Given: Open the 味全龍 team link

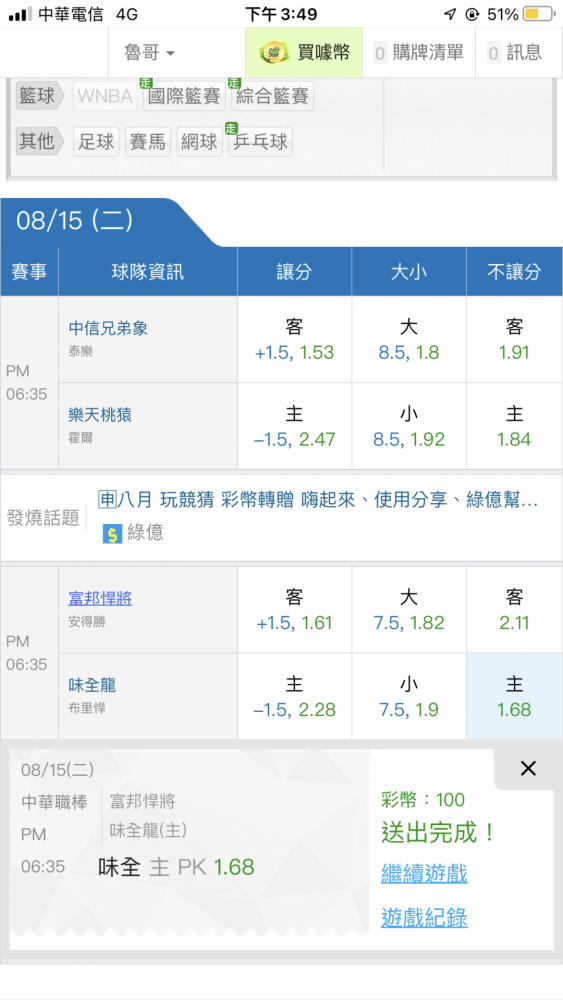Looking at the screenshot, I should pyautogui.click(x=92, y=685).
